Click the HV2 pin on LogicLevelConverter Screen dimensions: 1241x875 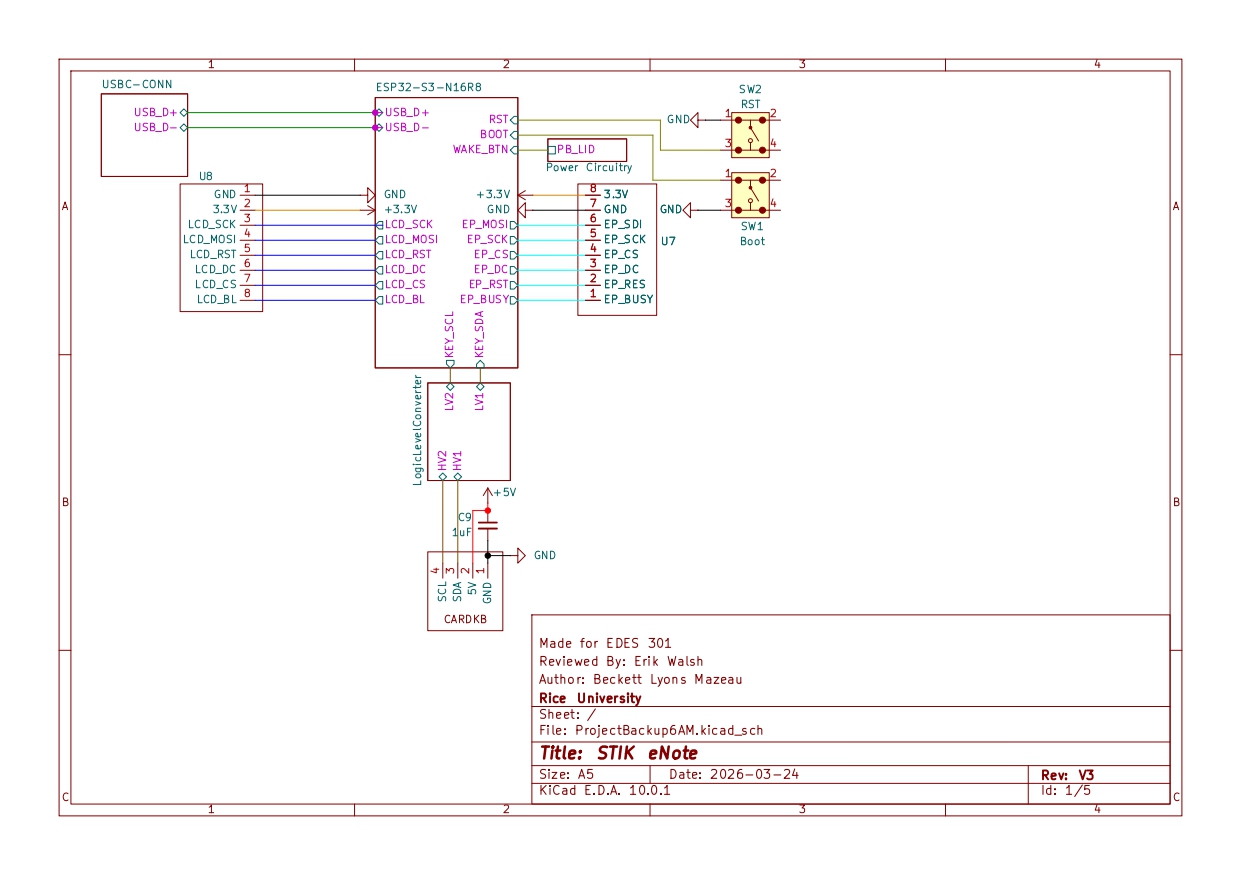point(442,461)
